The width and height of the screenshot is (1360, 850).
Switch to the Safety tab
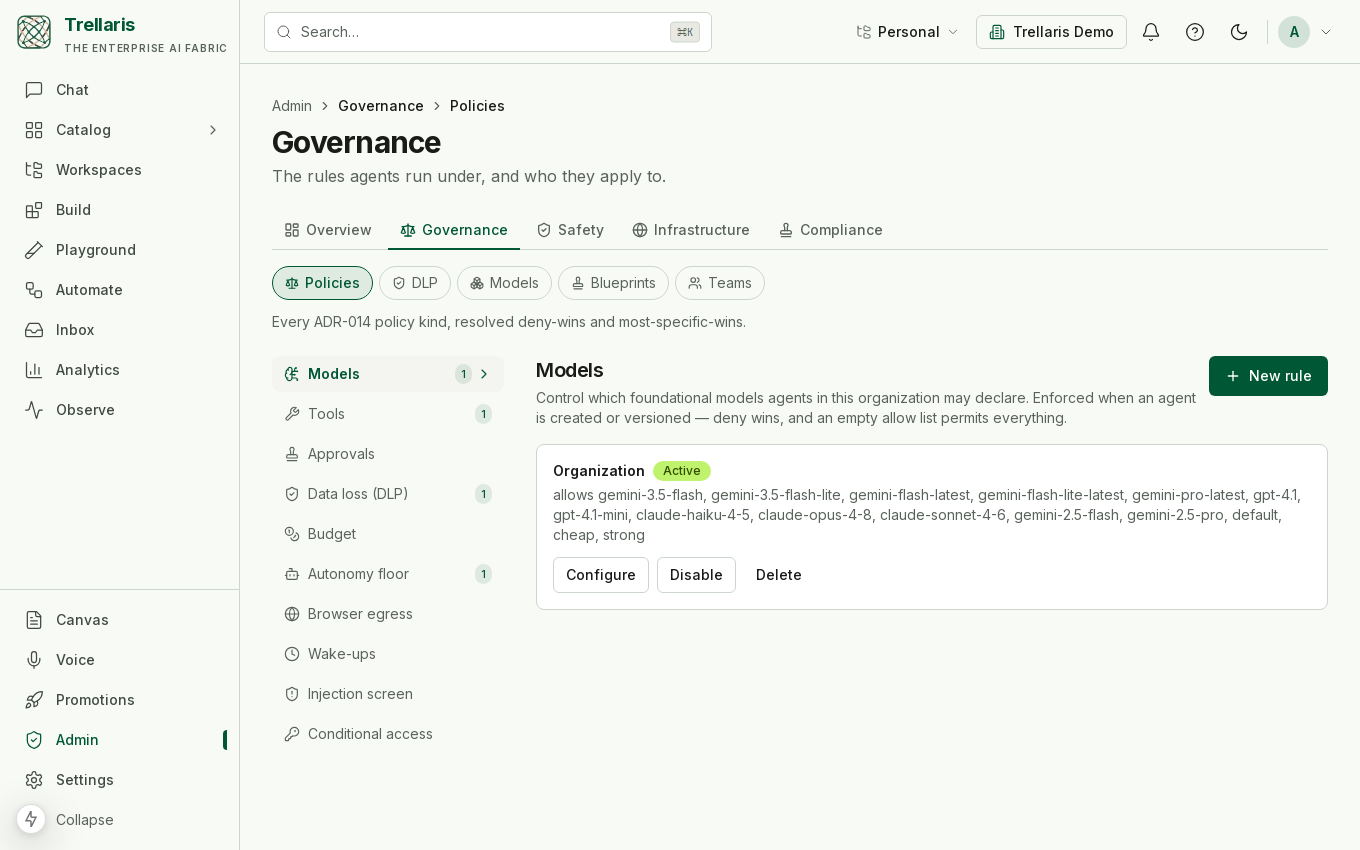[x=570, y=230]
